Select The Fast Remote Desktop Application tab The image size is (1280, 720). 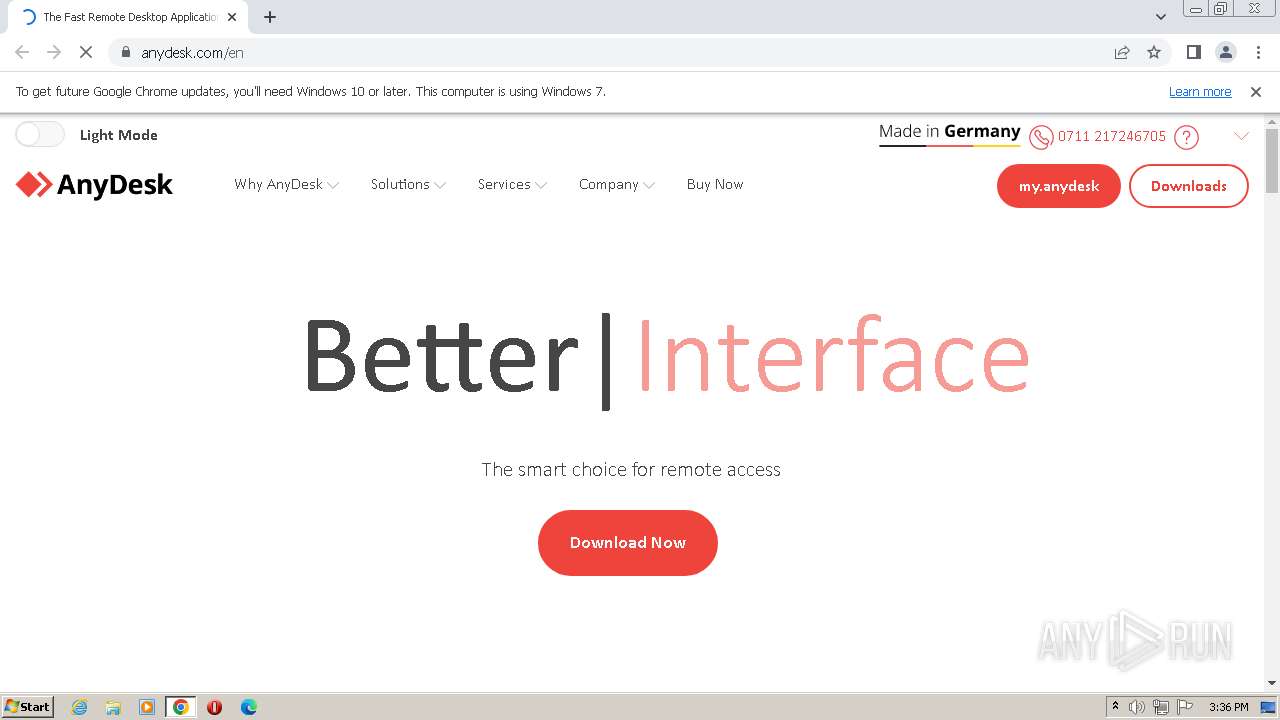(129, 17)
